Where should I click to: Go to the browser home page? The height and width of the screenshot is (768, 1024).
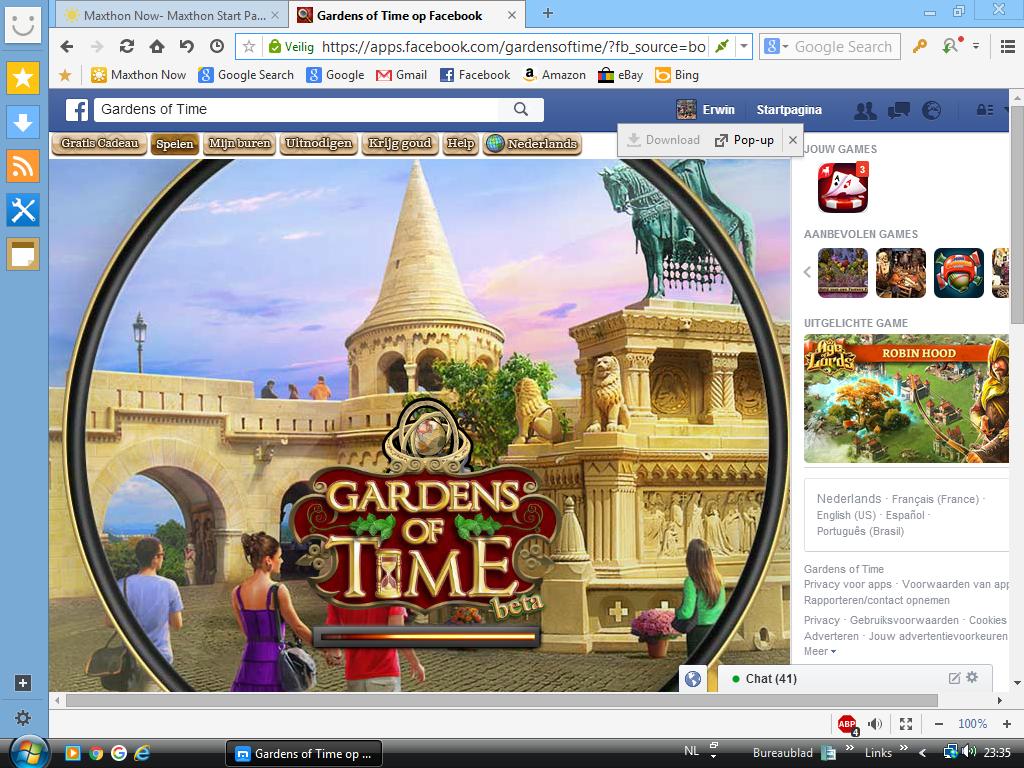click(157, 46)
